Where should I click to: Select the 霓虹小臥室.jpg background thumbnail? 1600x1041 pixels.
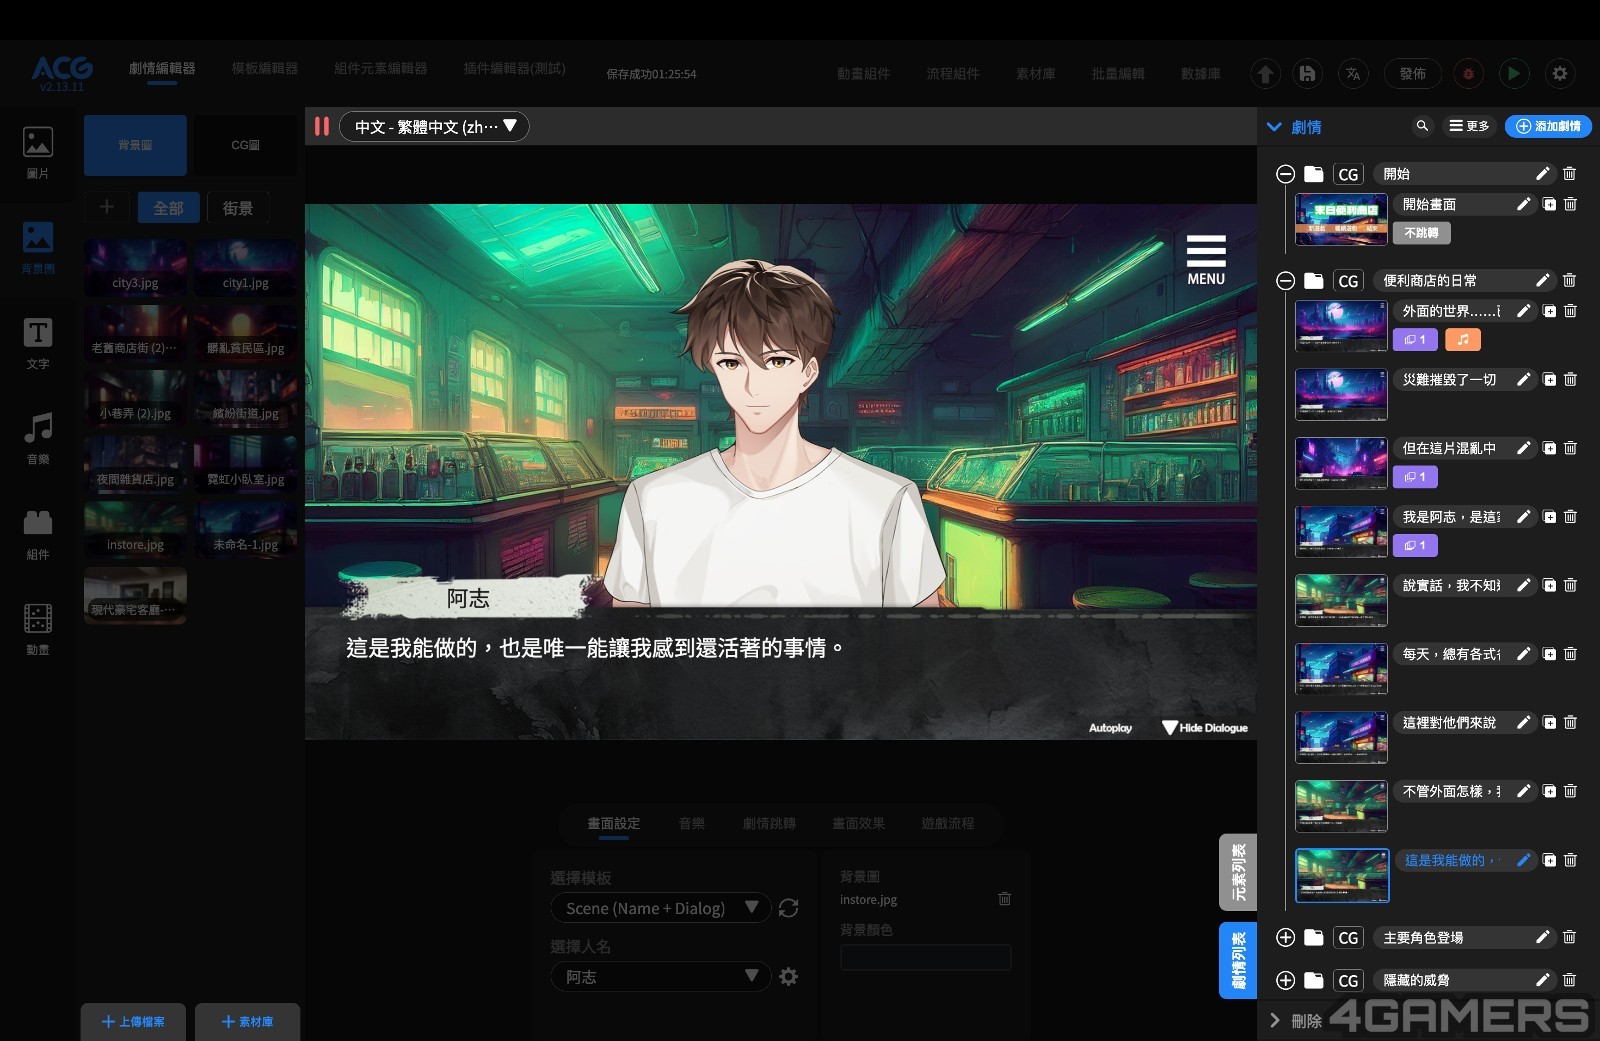pyautogui.click(x=245, y=463)
